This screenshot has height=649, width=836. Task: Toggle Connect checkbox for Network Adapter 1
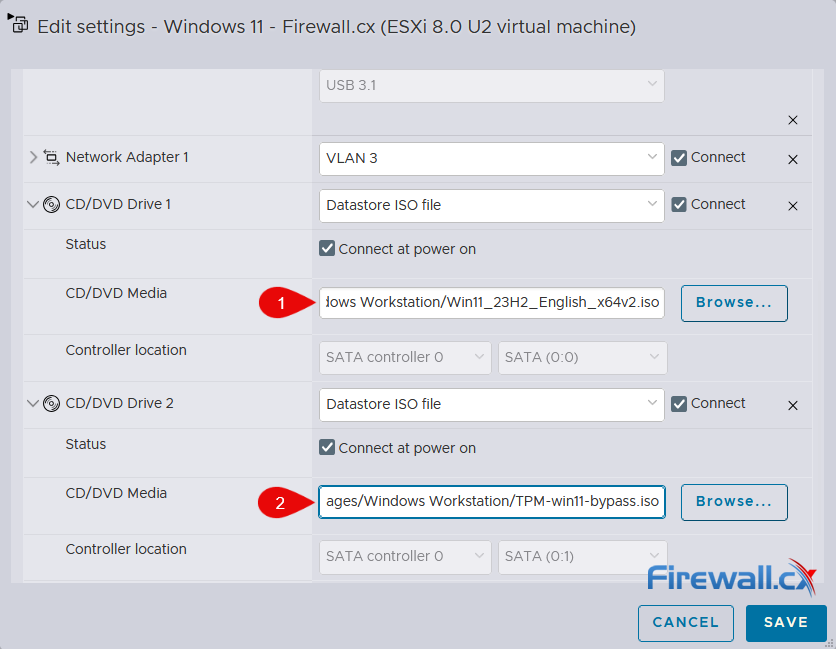point(679,158)
